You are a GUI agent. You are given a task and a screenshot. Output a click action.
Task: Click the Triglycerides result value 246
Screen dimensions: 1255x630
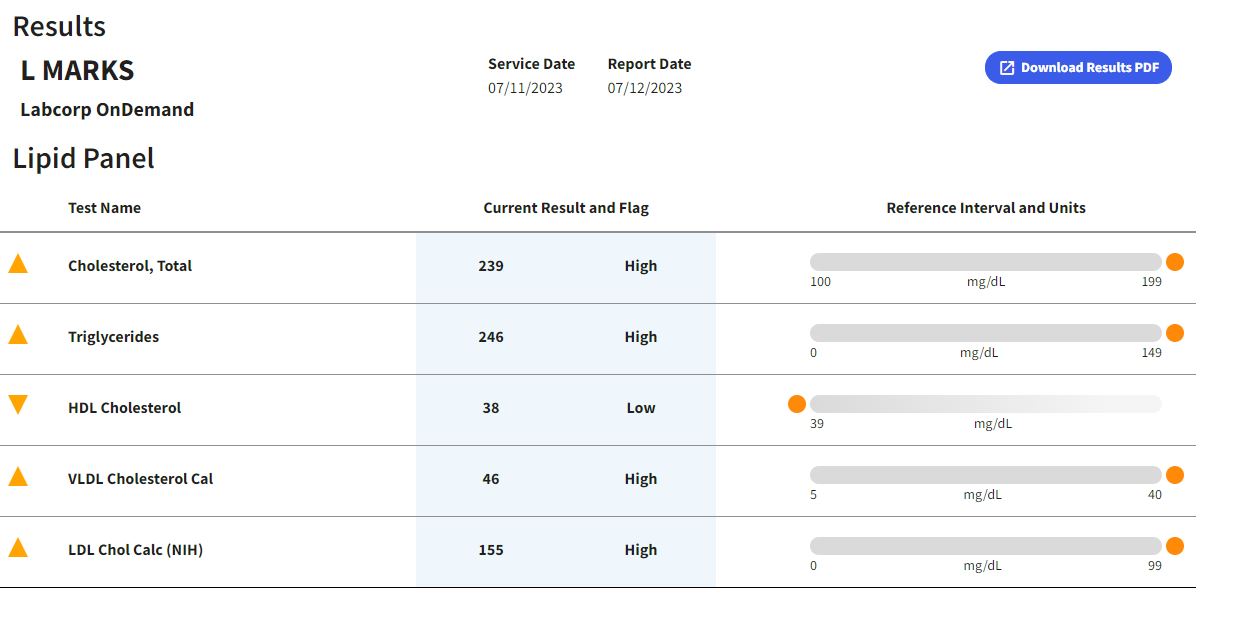(491, 337)
